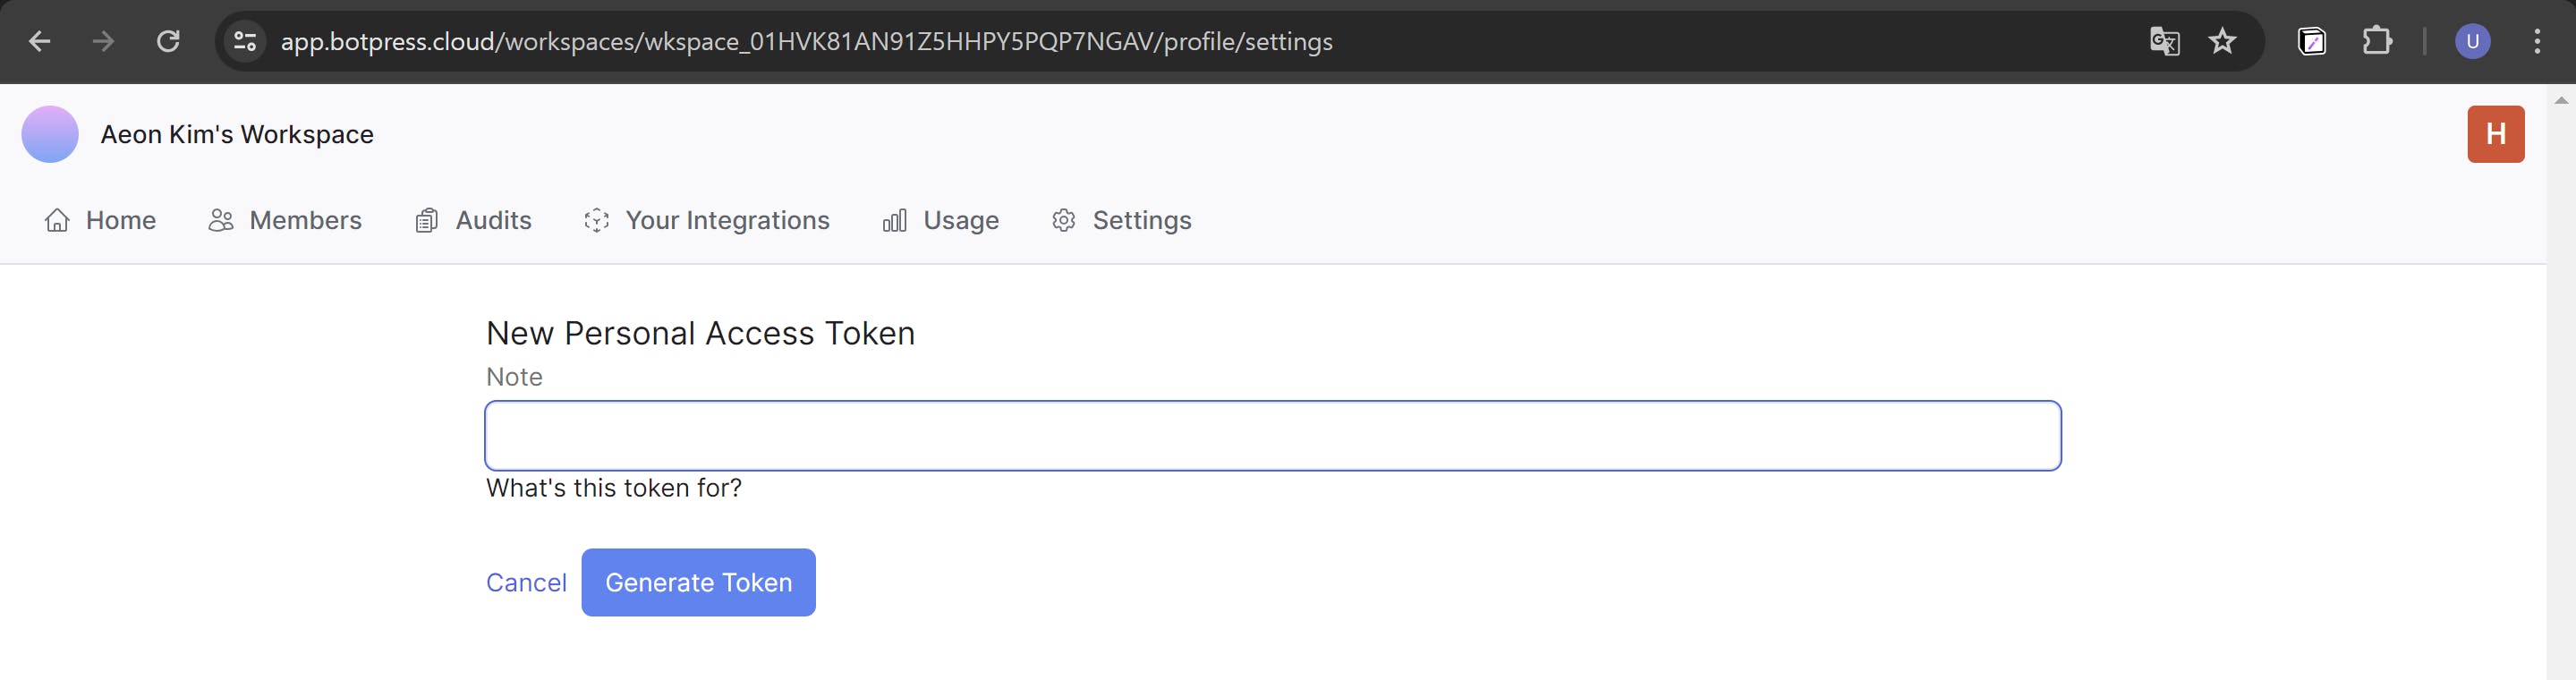
Task: Click the workspace gradient avatar
Action: (x=50, y=134)
